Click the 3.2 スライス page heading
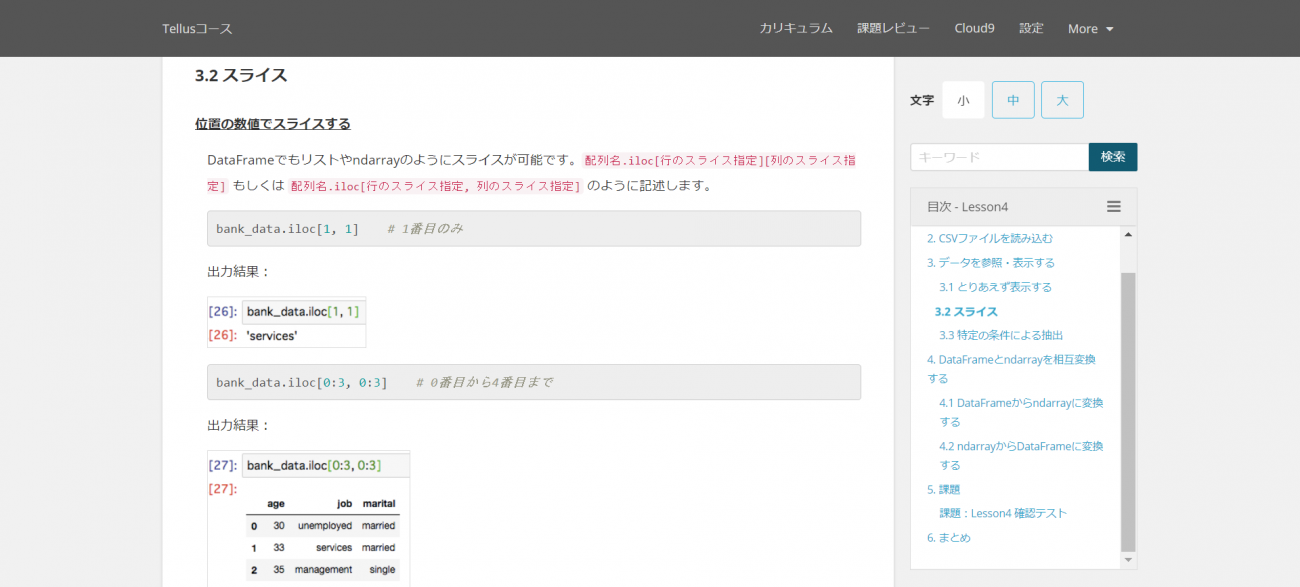This screenshot has width=1300, height=587. click(241, 75)
